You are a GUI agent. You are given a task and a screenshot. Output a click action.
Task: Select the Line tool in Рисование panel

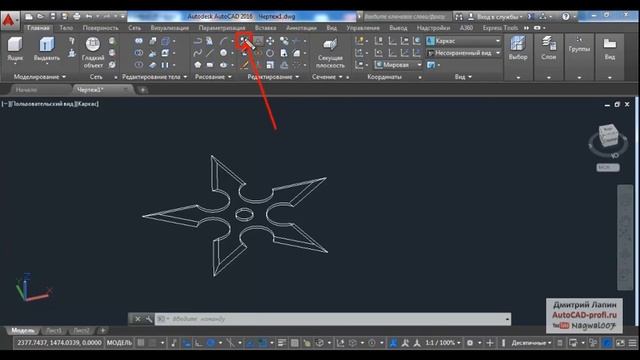(x=210, y=53)
